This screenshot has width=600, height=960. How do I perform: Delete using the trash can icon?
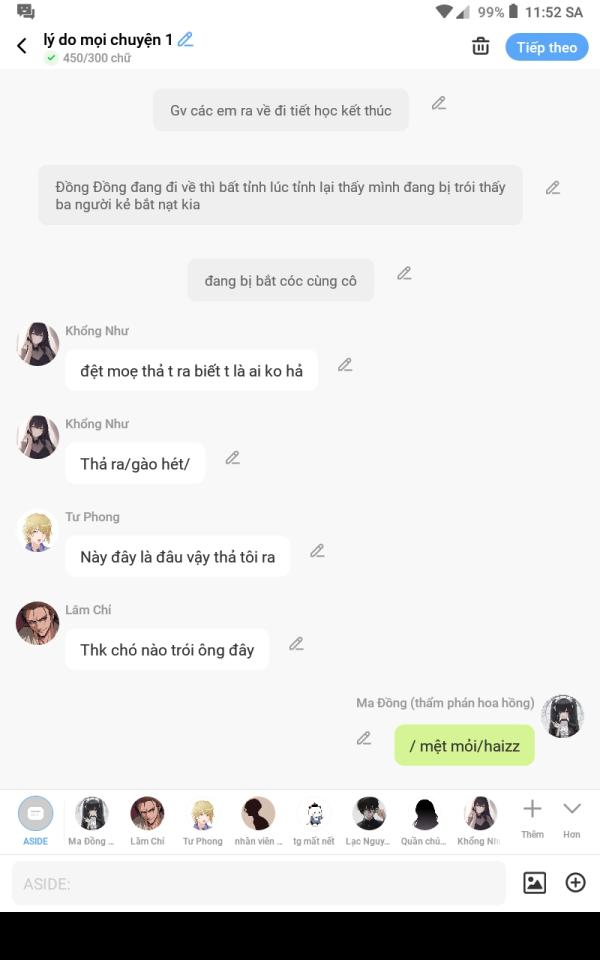coord(481,47)
